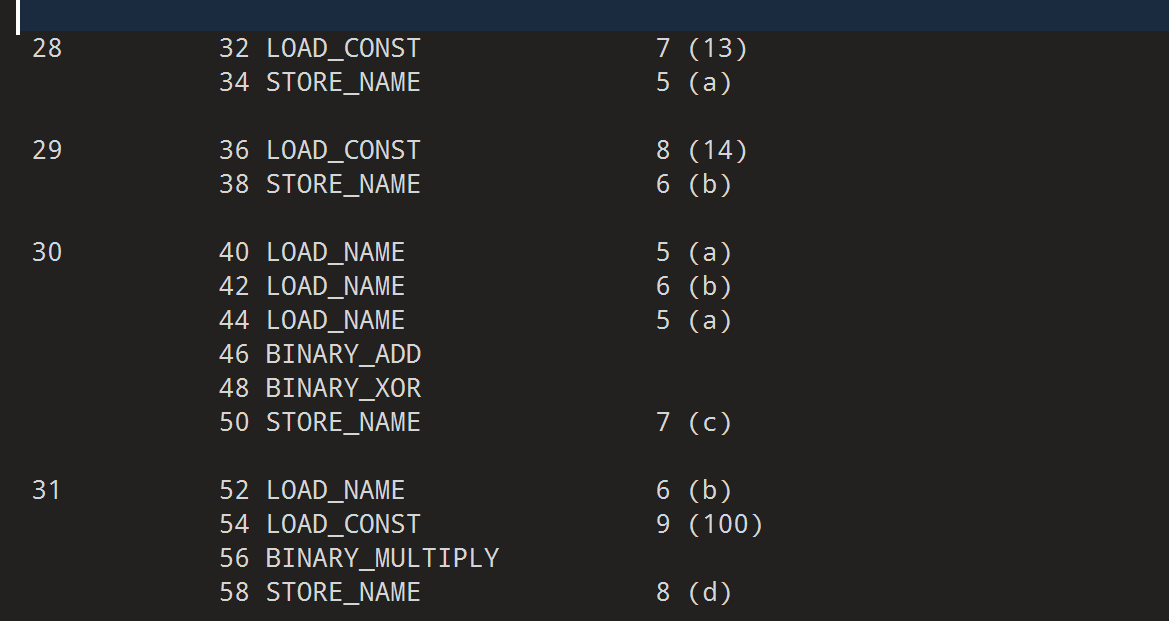
Task: Click the LOAD_CONST opcode at offset 36
Action: tap(343, 150)
